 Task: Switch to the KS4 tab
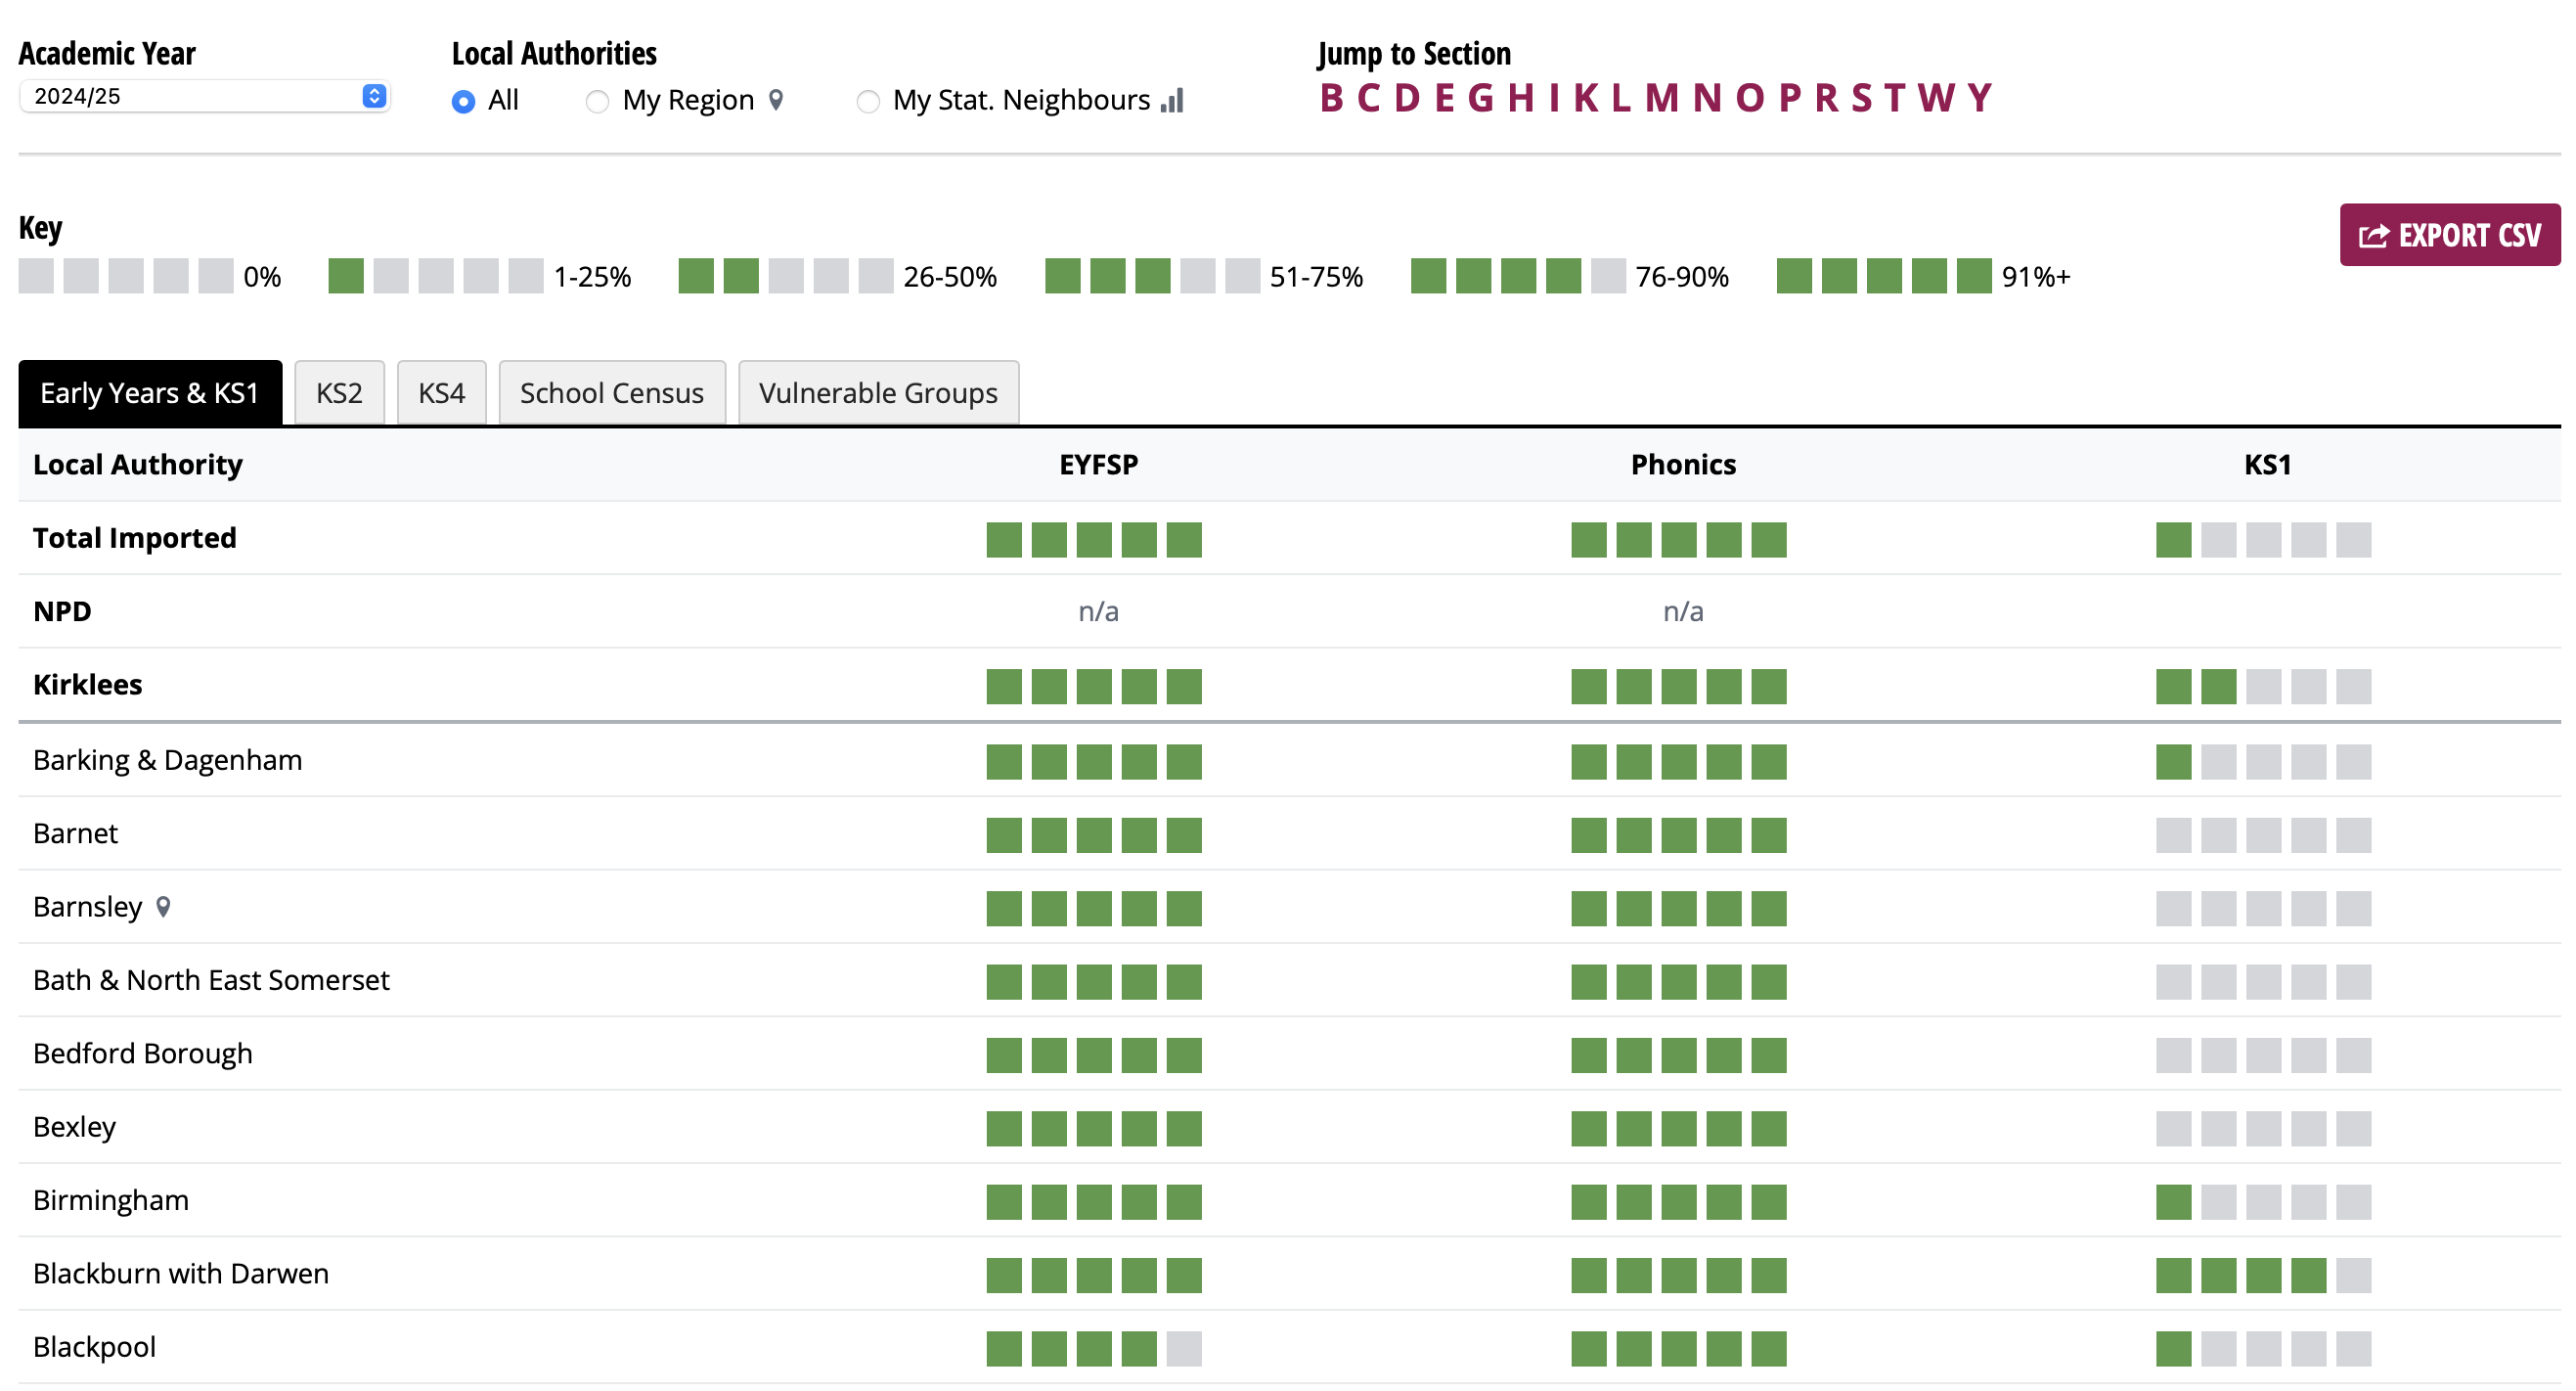click(441, 393)
